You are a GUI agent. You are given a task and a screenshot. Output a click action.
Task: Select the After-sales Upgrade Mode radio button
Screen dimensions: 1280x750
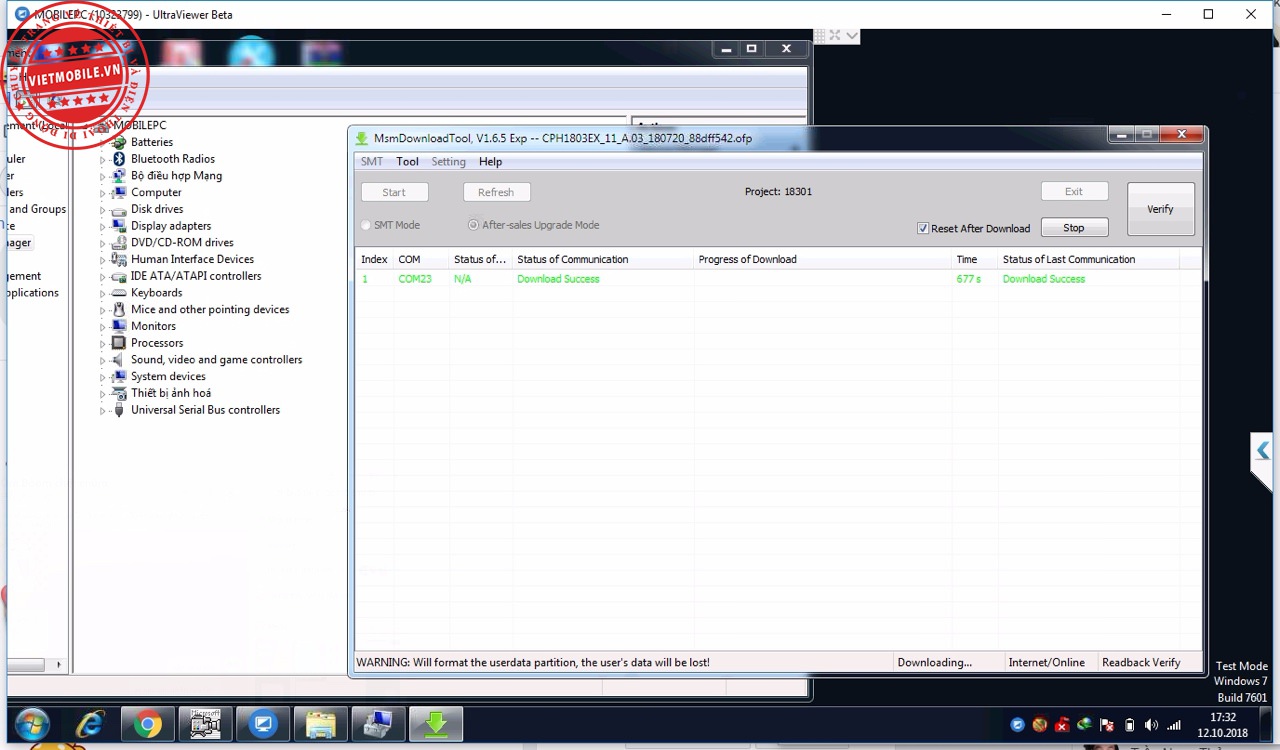473,225
